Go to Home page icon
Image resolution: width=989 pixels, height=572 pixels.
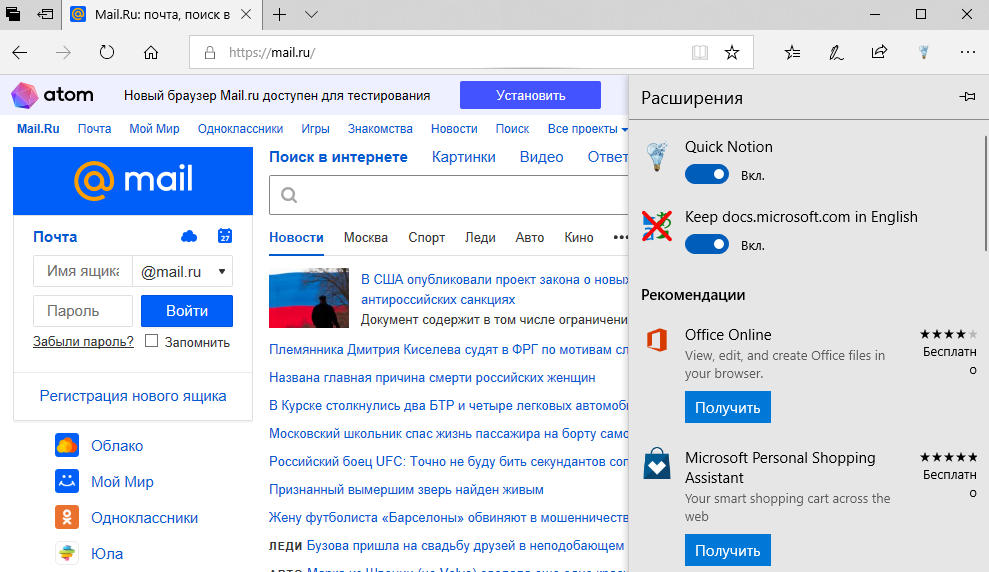pyautogui.click(x=151, y=52)
